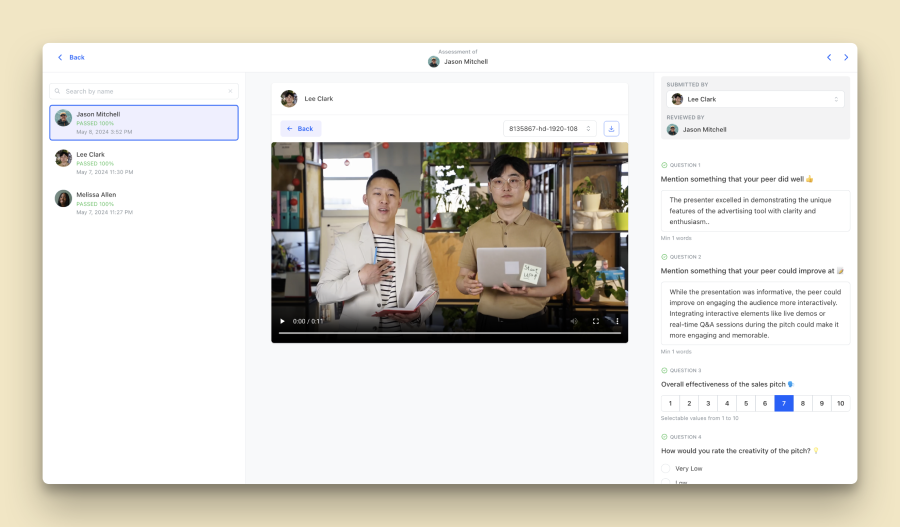Open the video in fullscreen
Viewport: 900px width, 527px height.
[596, 321]
